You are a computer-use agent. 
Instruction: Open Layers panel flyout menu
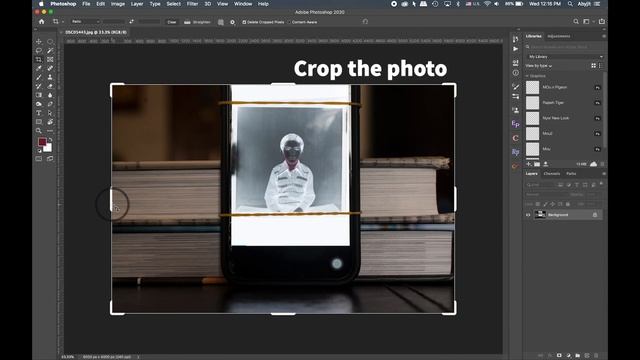(x=604, y=173)
